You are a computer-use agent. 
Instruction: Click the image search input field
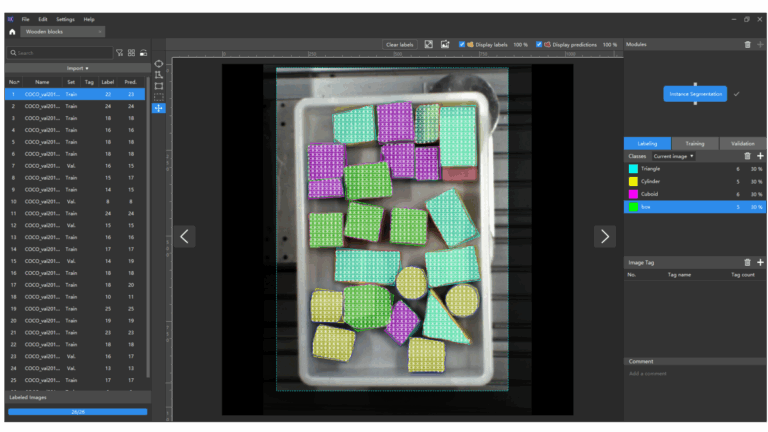coord(60,52)
